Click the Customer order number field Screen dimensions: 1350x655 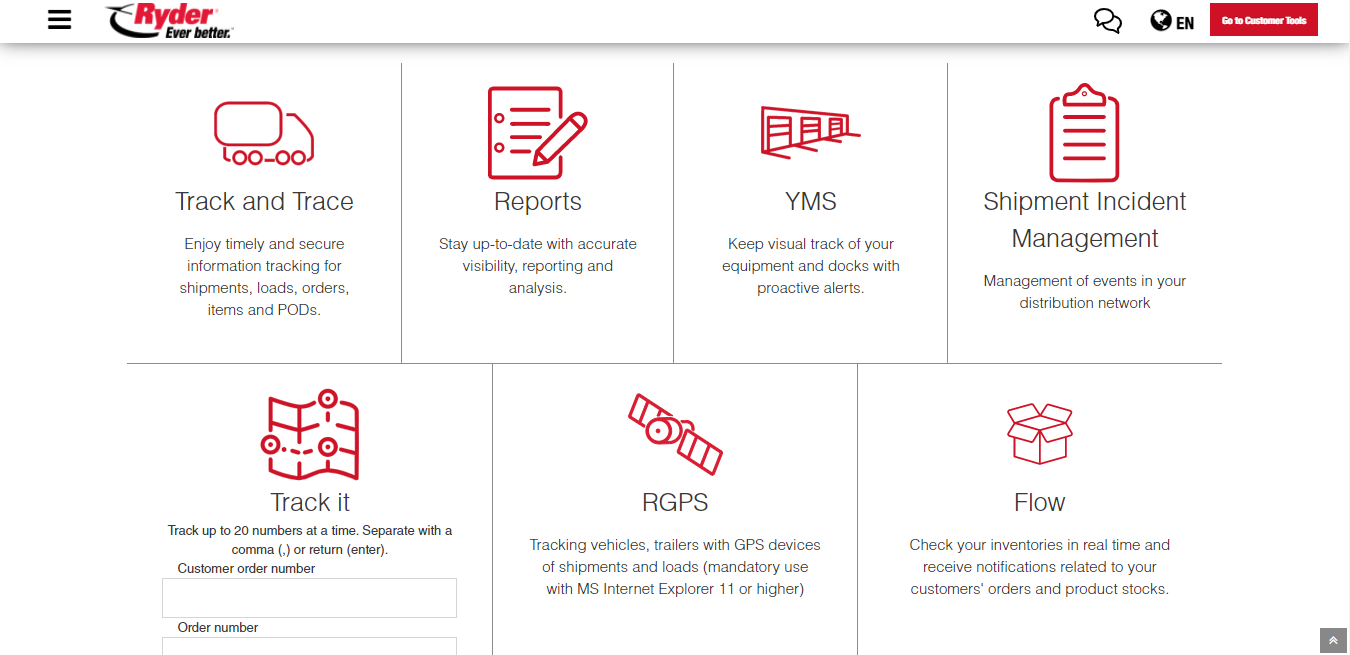coord(309,598)
